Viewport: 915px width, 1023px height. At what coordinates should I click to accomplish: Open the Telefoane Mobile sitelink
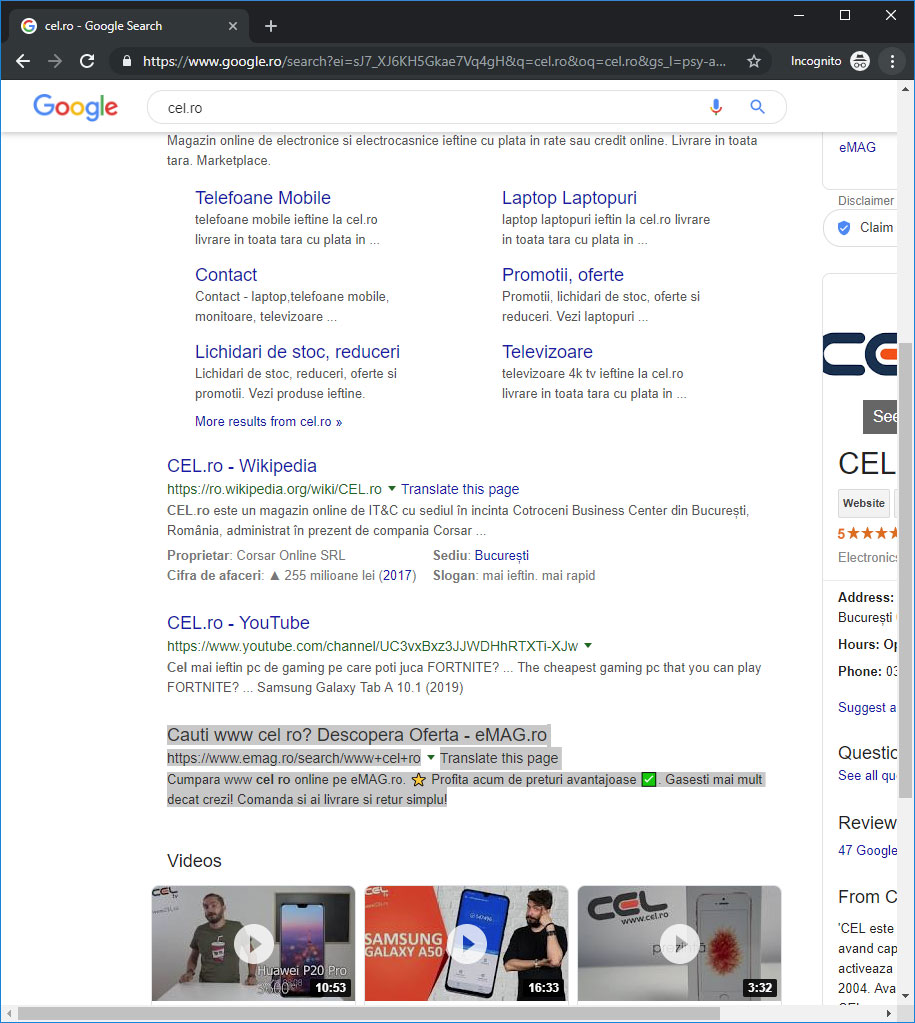(262, 198)
